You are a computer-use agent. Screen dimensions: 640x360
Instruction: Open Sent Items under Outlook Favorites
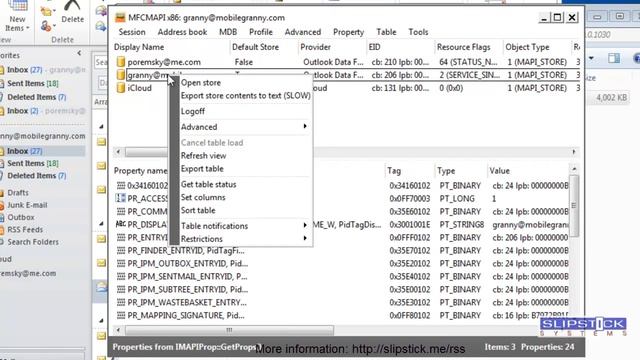click(x=33, y=83)
